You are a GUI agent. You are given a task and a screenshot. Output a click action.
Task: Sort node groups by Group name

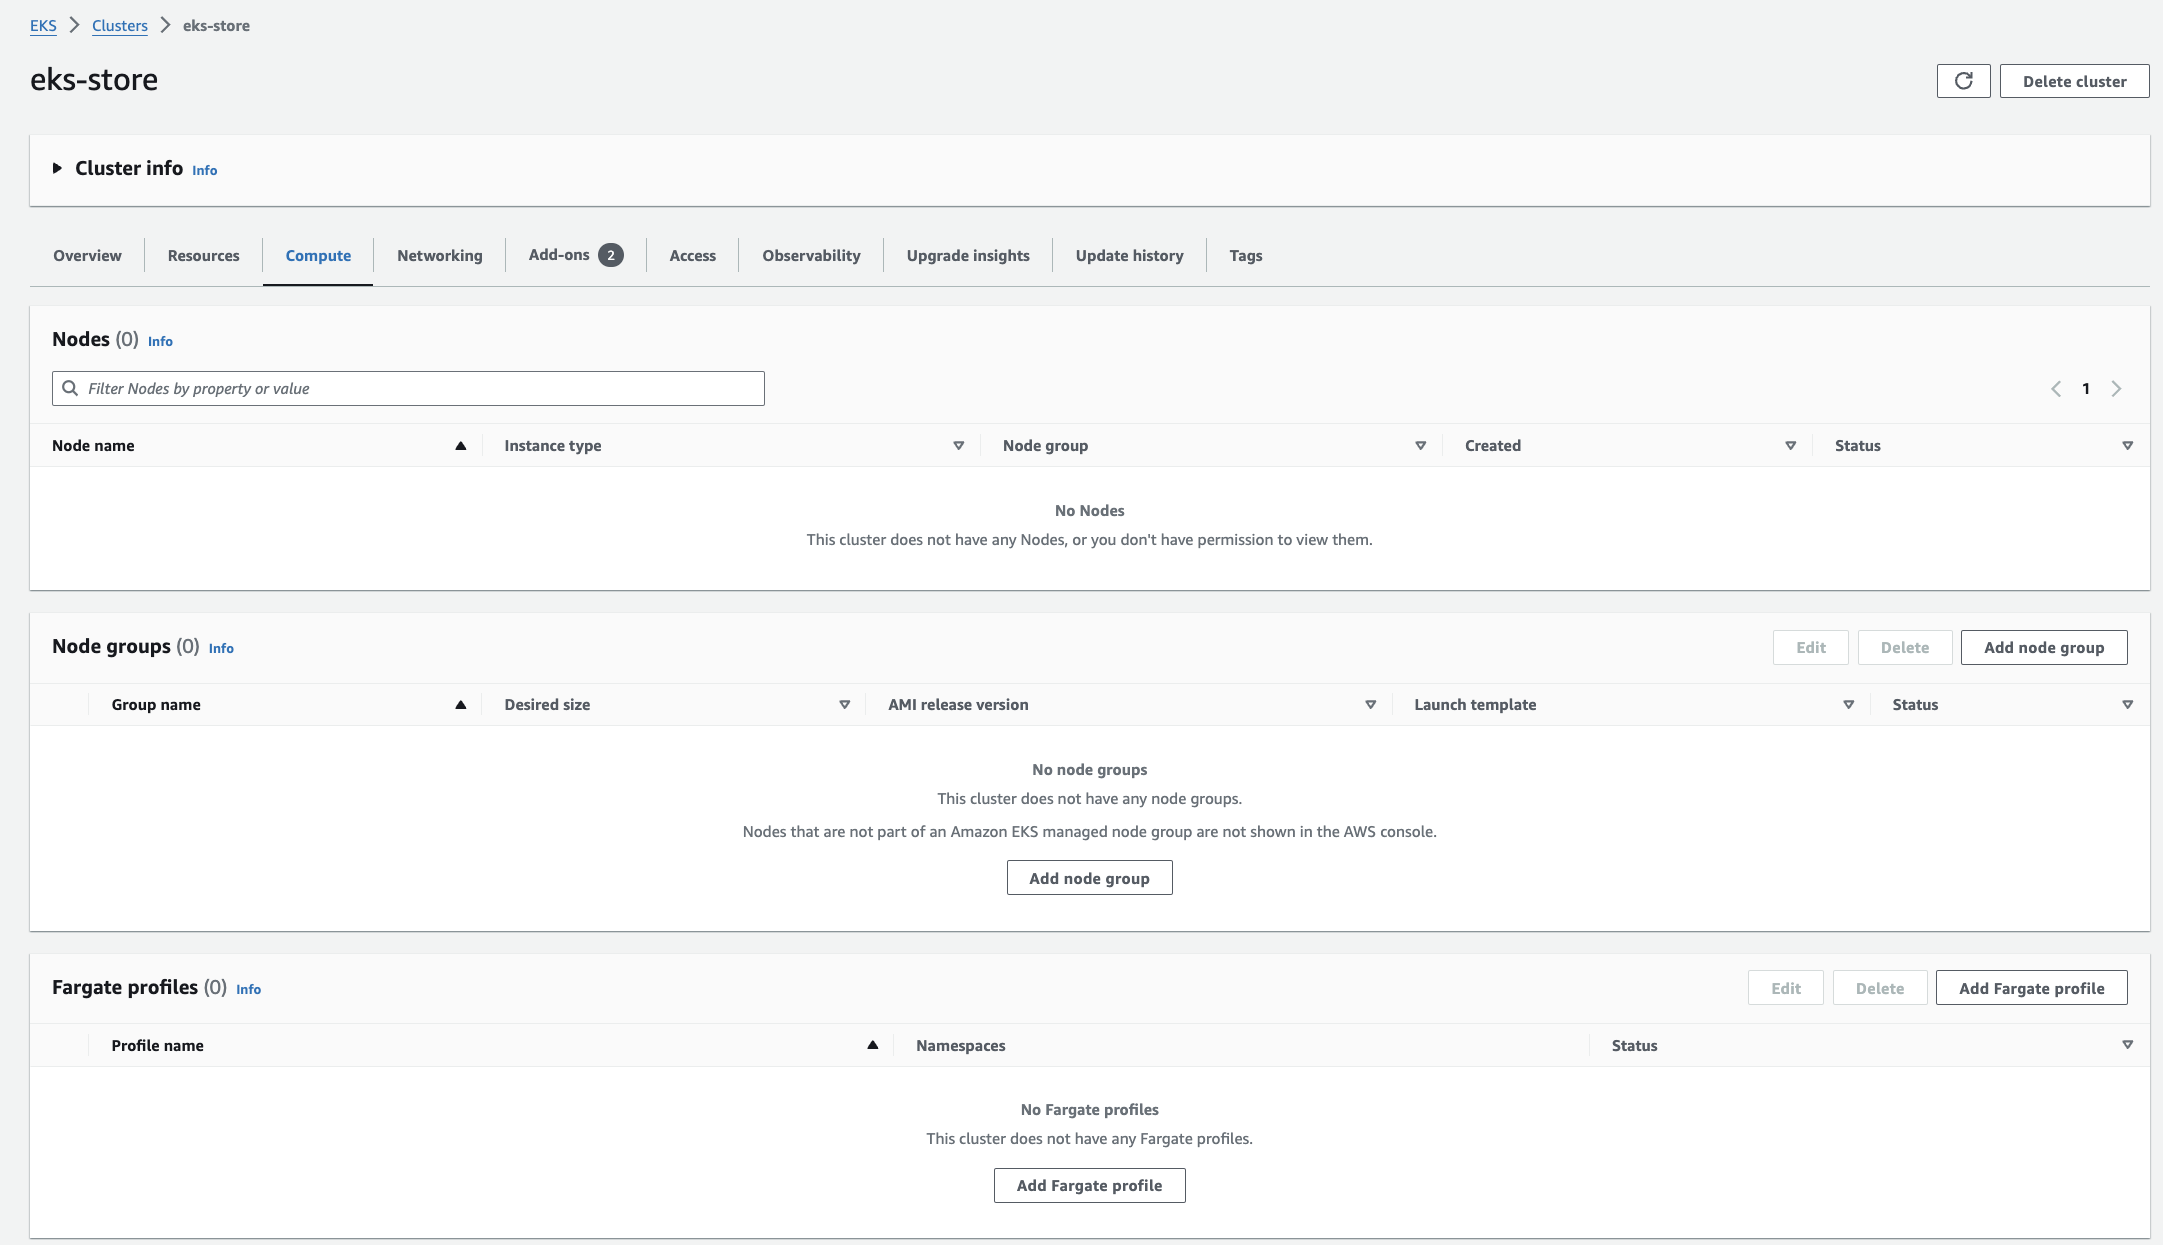click(x=460, y=704)
